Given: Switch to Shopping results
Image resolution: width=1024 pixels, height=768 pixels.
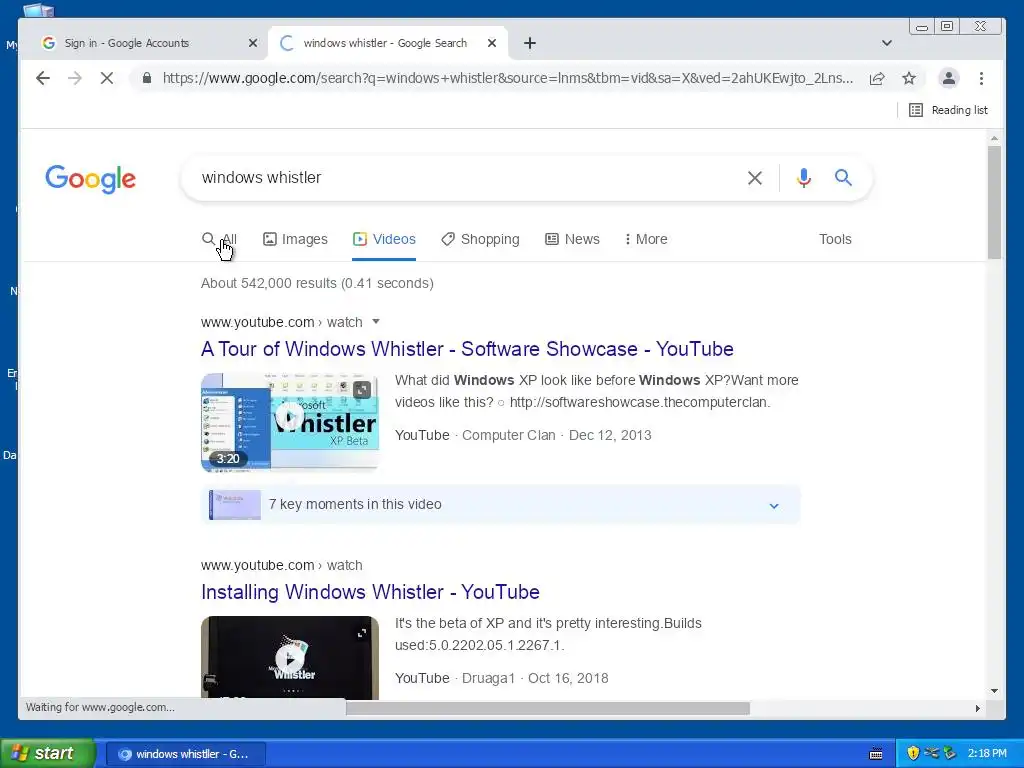Looking at the screenshot, I should 480,239.
